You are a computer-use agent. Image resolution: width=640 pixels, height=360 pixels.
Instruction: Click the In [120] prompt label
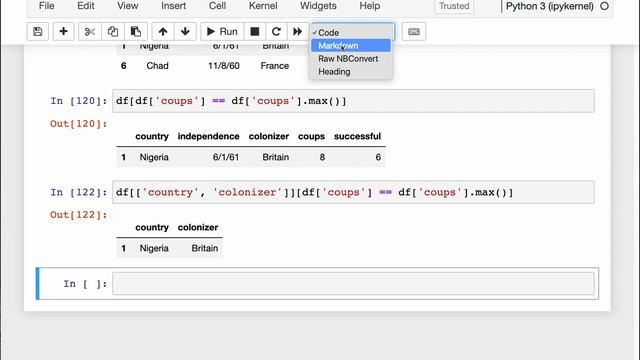pos(79,101)
